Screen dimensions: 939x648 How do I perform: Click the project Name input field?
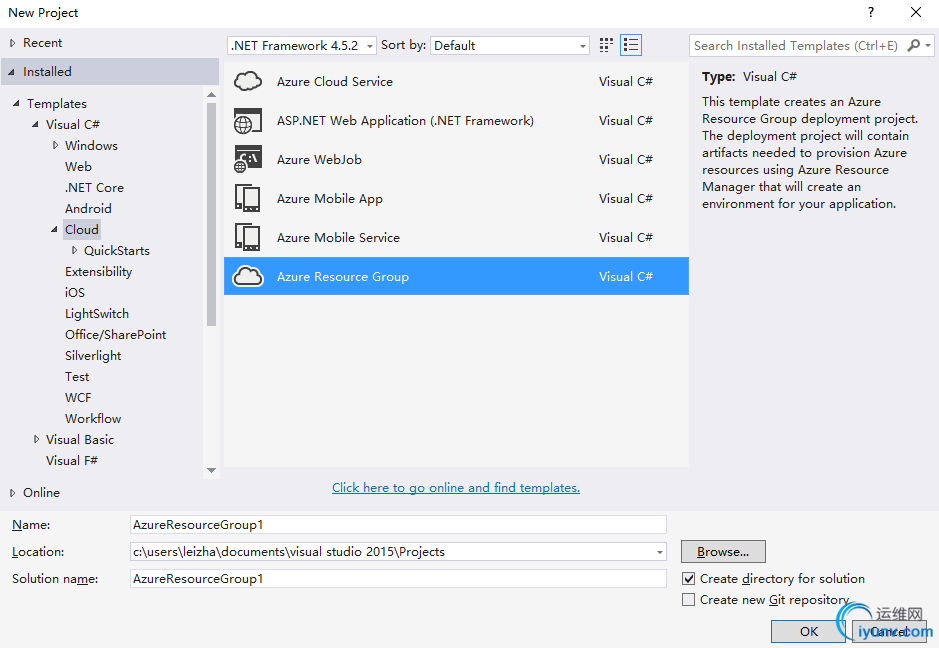tap(398, 525)
